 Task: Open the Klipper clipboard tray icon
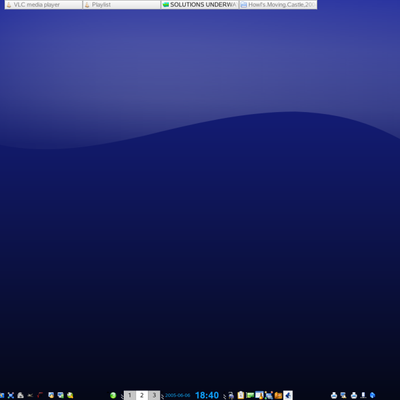pyautogui.click(x=241, y=395)
